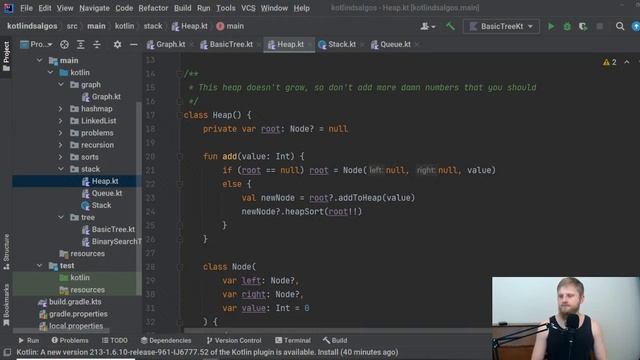The height and width of the screenshot is (360, 640).
Task: Collapse the stack folder
Action: 61,169
